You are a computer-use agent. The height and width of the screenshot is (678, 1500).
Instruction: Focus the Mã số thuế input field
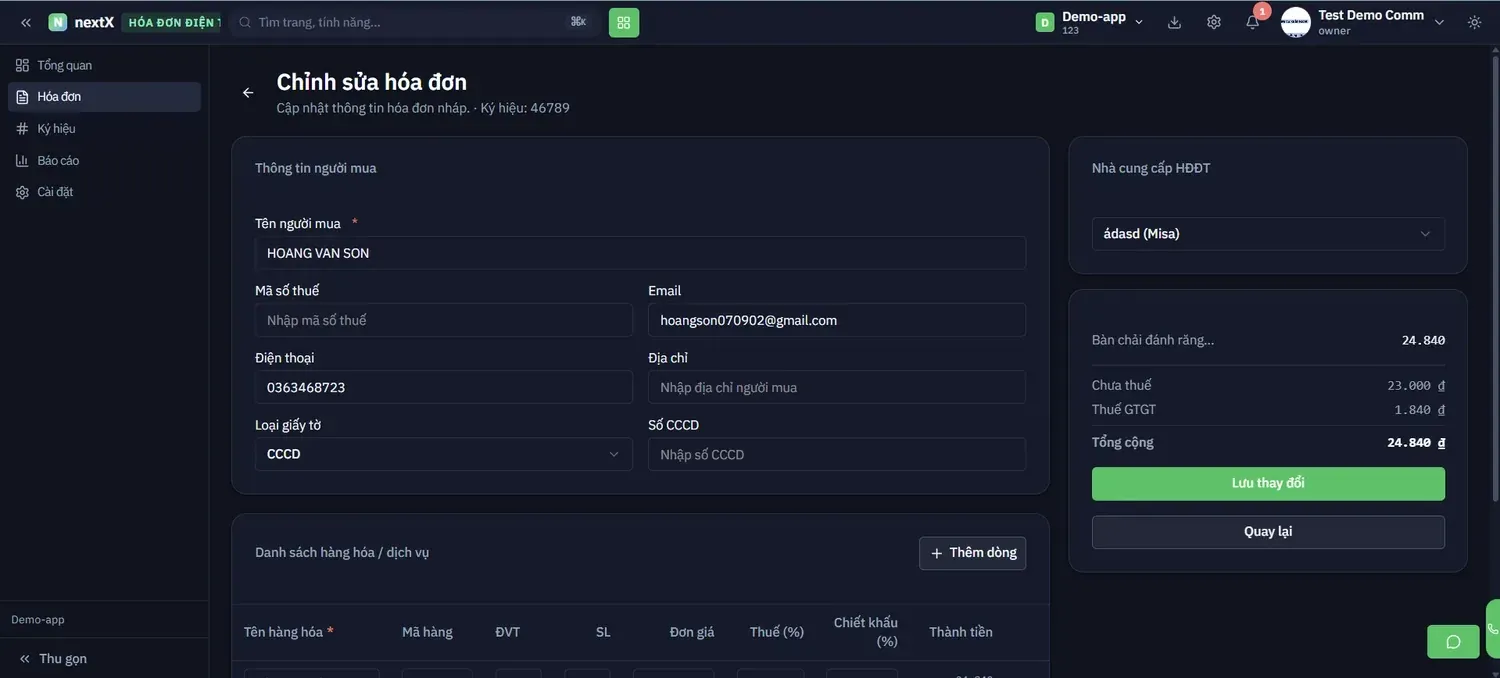point(444,320)
